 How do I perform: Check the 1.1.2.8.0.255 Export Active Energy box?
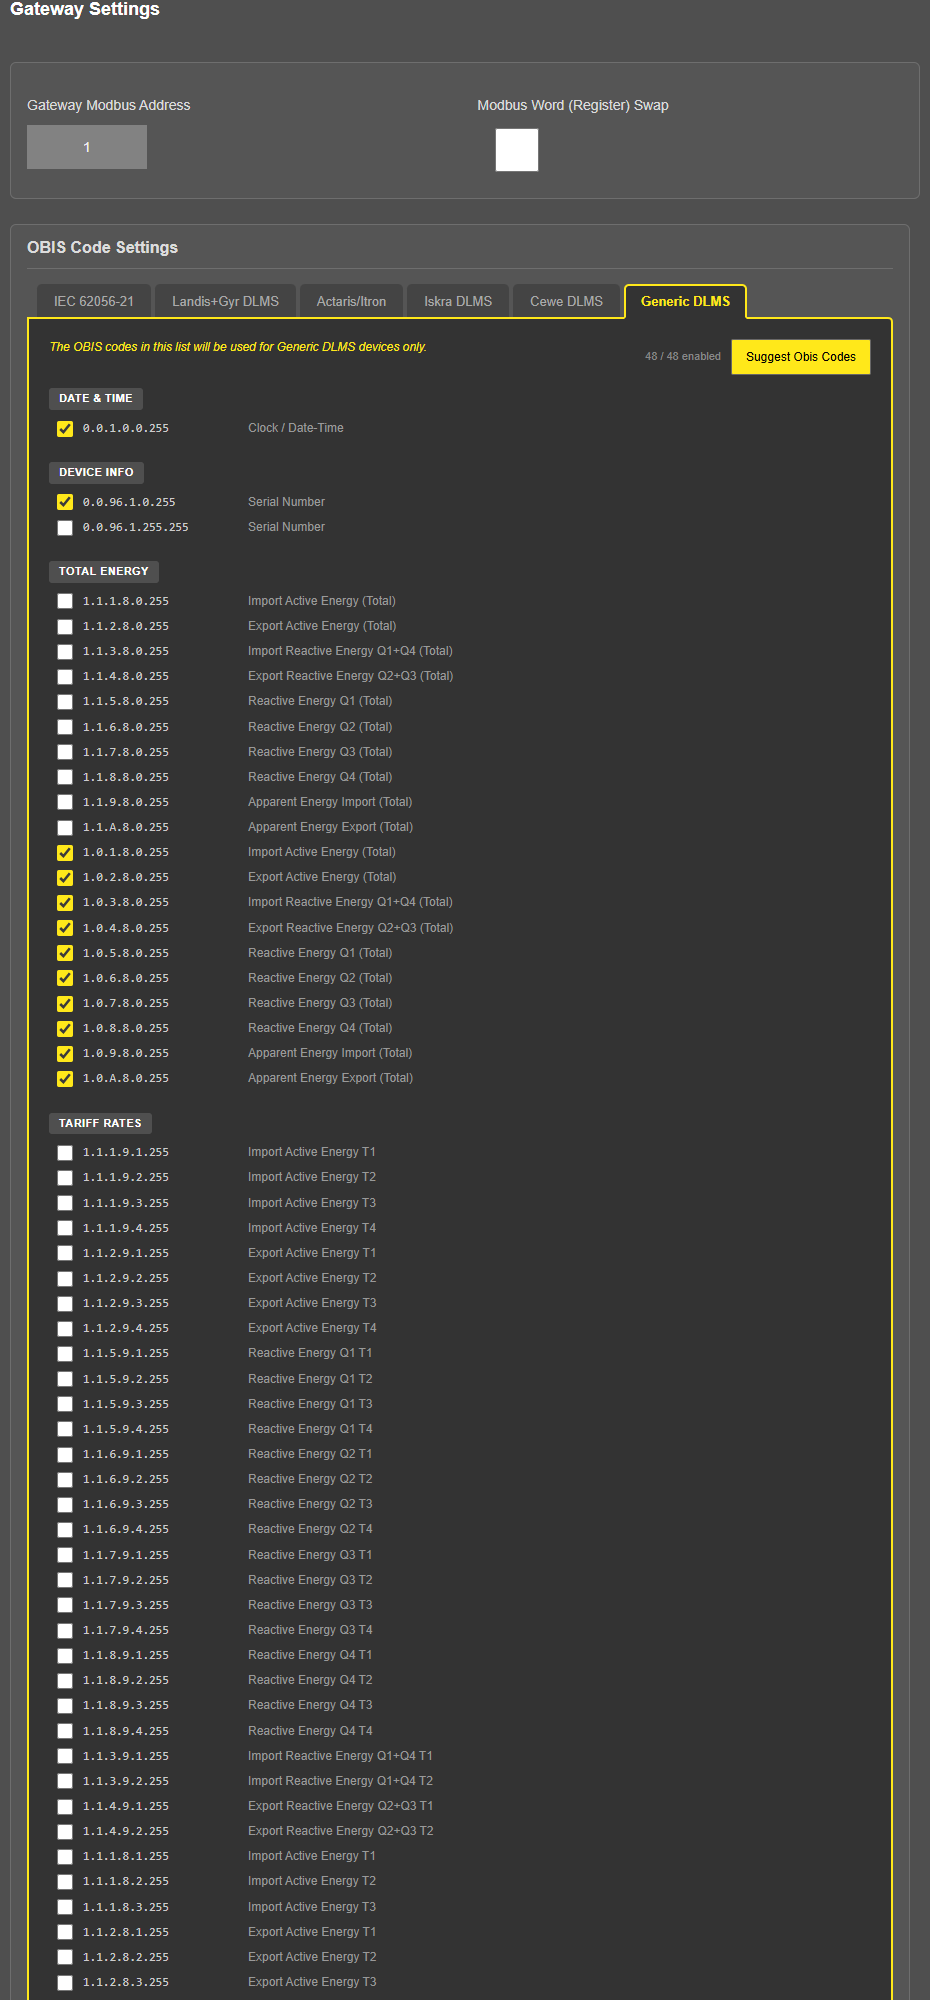pos(65,627)
